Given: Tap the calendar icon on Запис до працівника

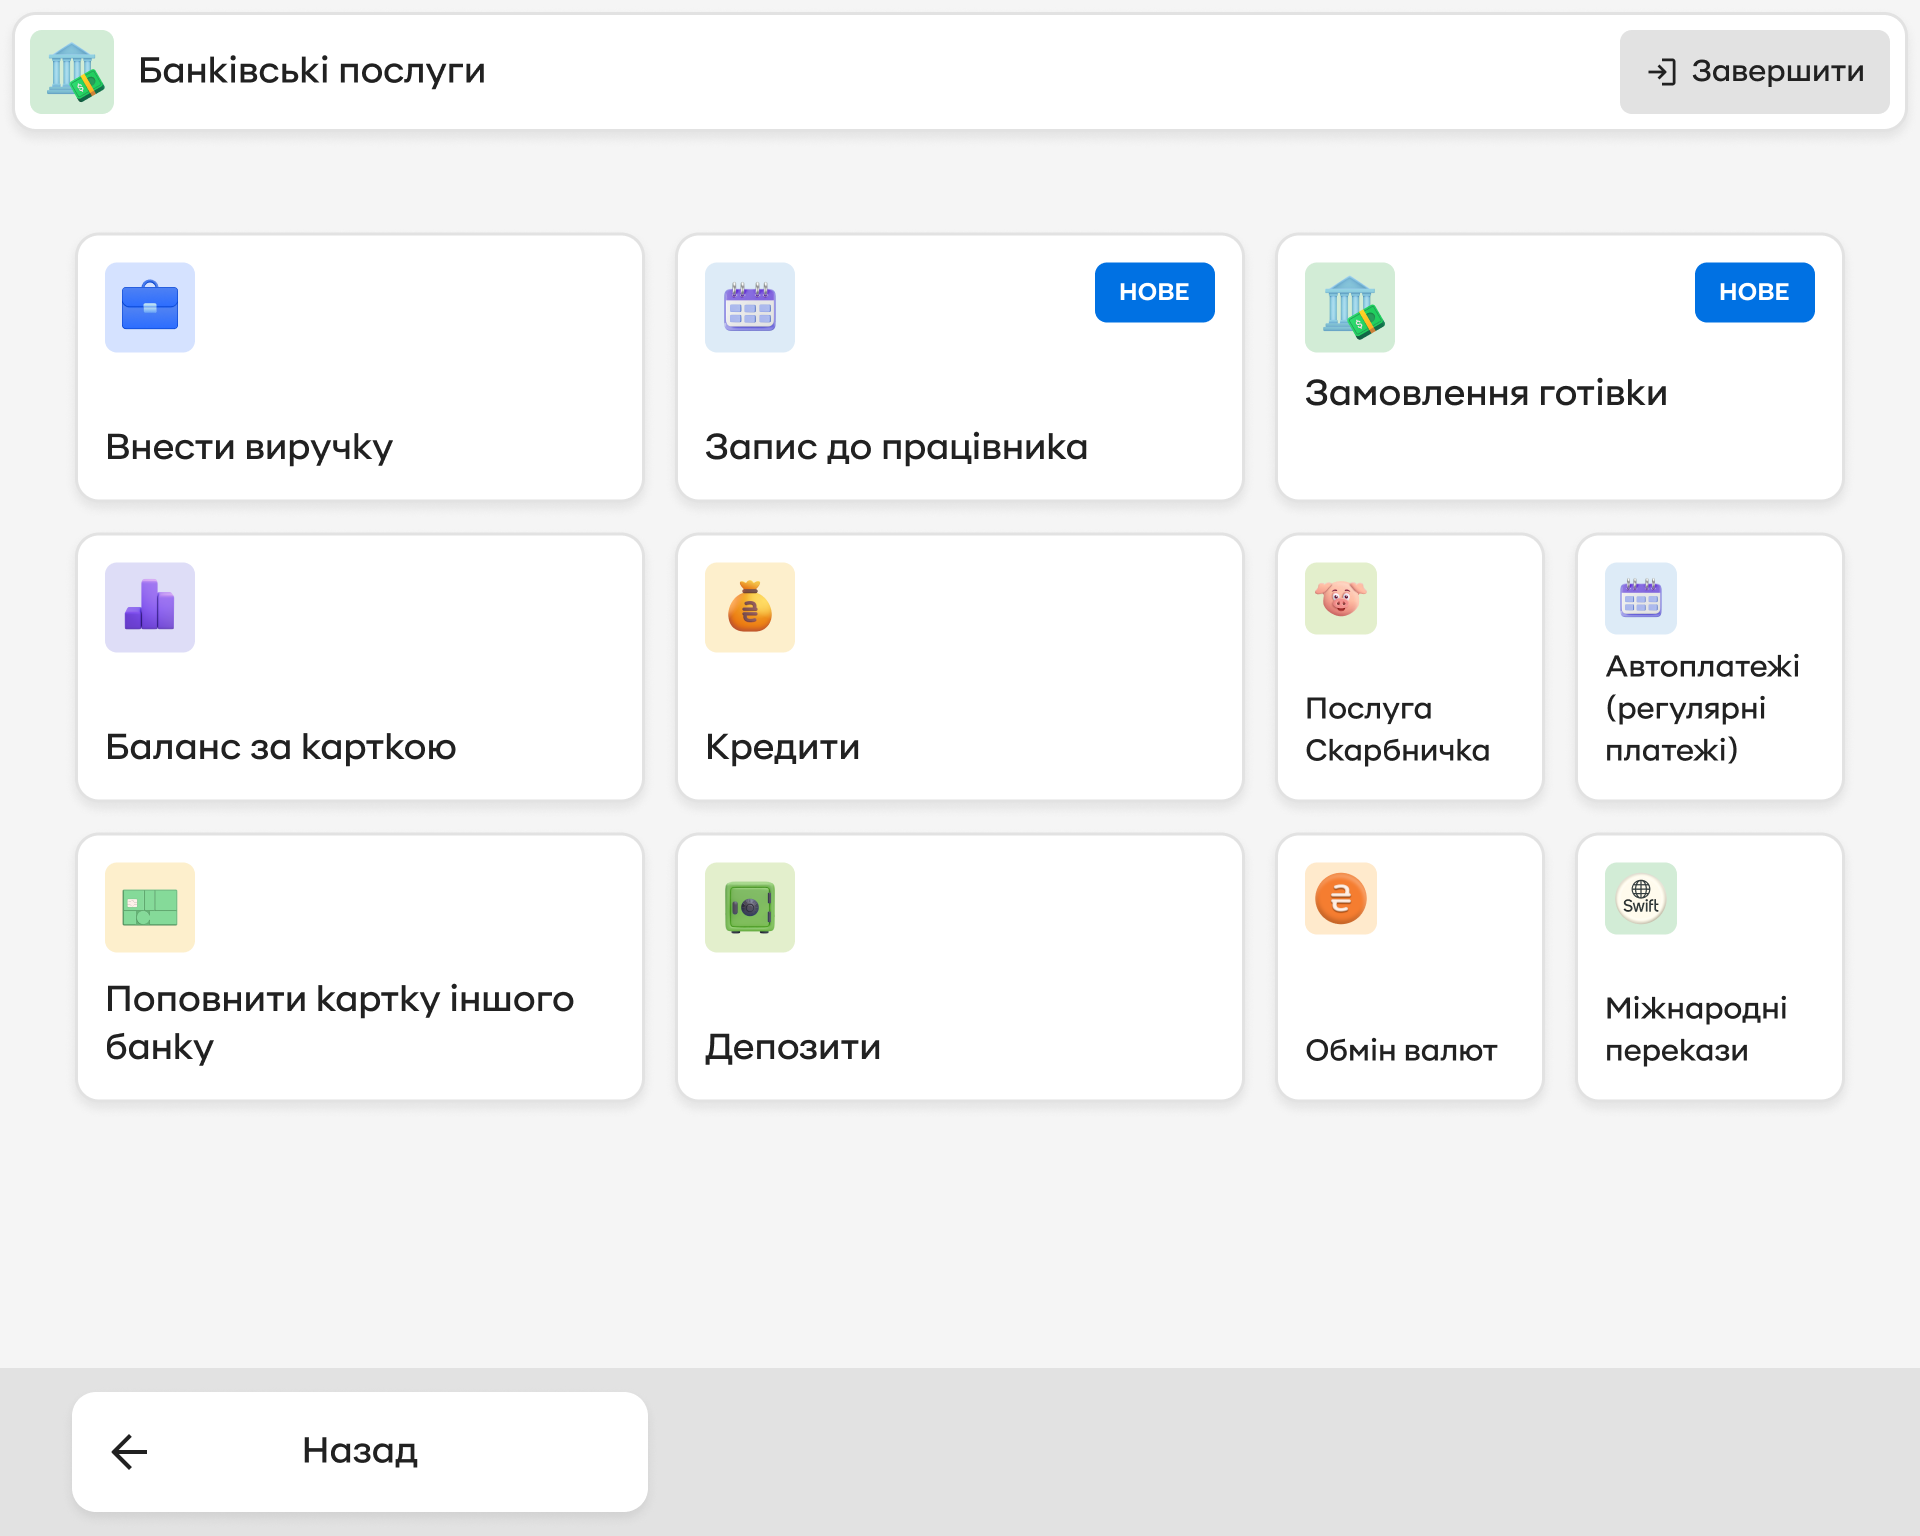Looking at the screenshot, I should click(x=750, y=307).
